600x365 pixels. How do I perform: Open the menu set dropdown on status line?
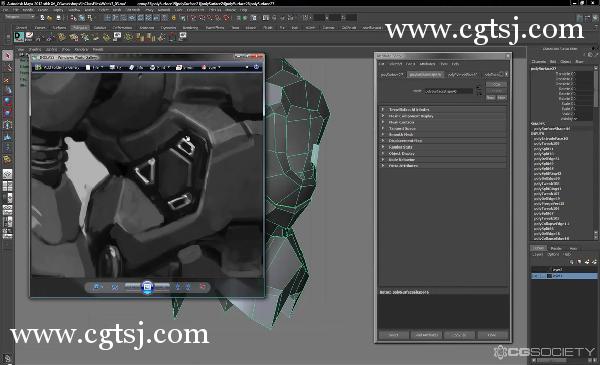19,17
